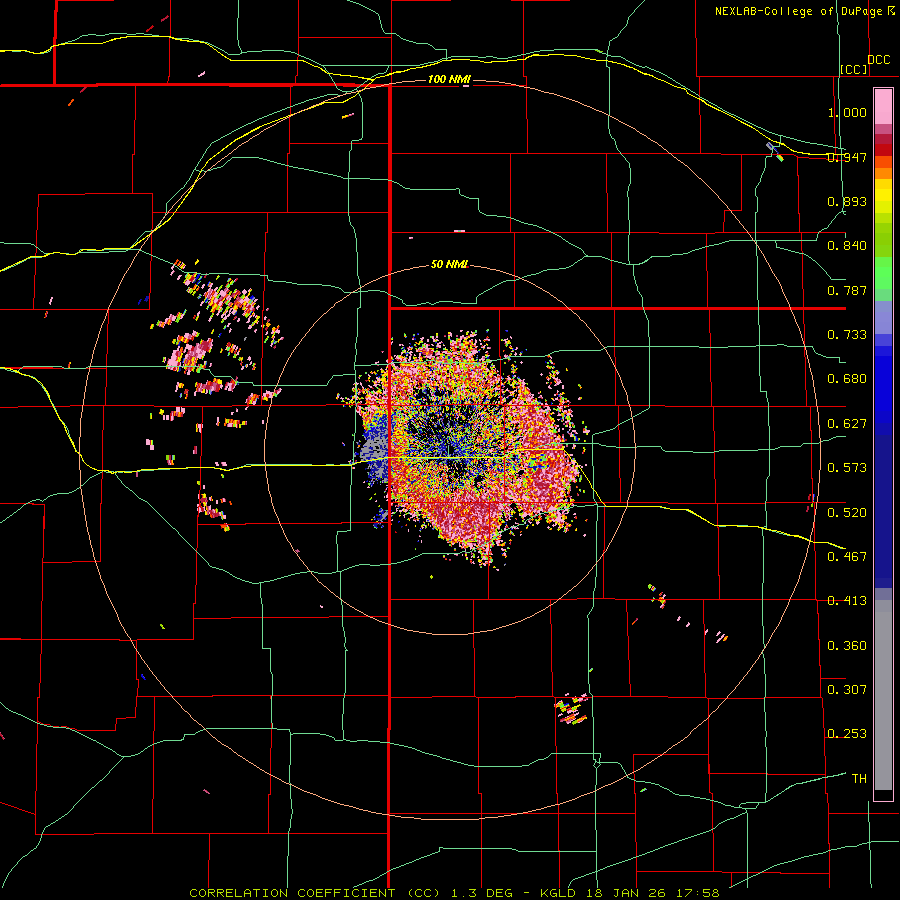Click the 17:58 timestamp
Viewport: 900px width, 900px height.
tap(696, 893)
